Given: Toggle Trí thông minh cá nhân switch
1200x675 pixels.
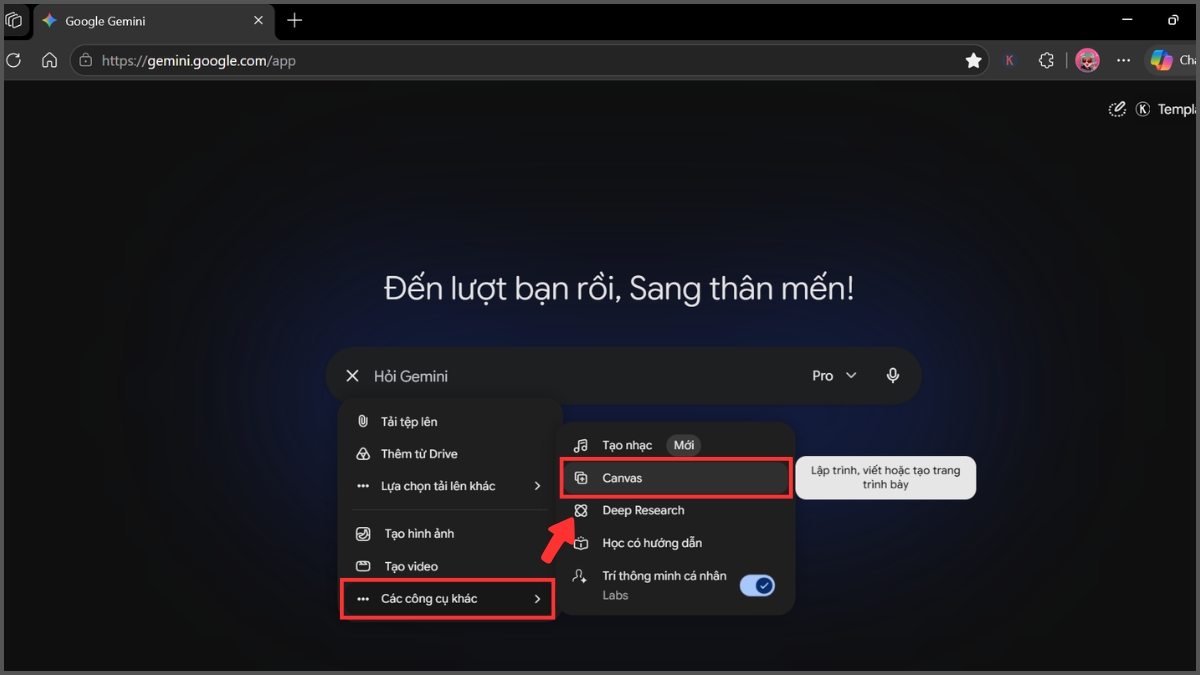Looking at the screenshot, I should pyautogui.click(x=757, y=585).
